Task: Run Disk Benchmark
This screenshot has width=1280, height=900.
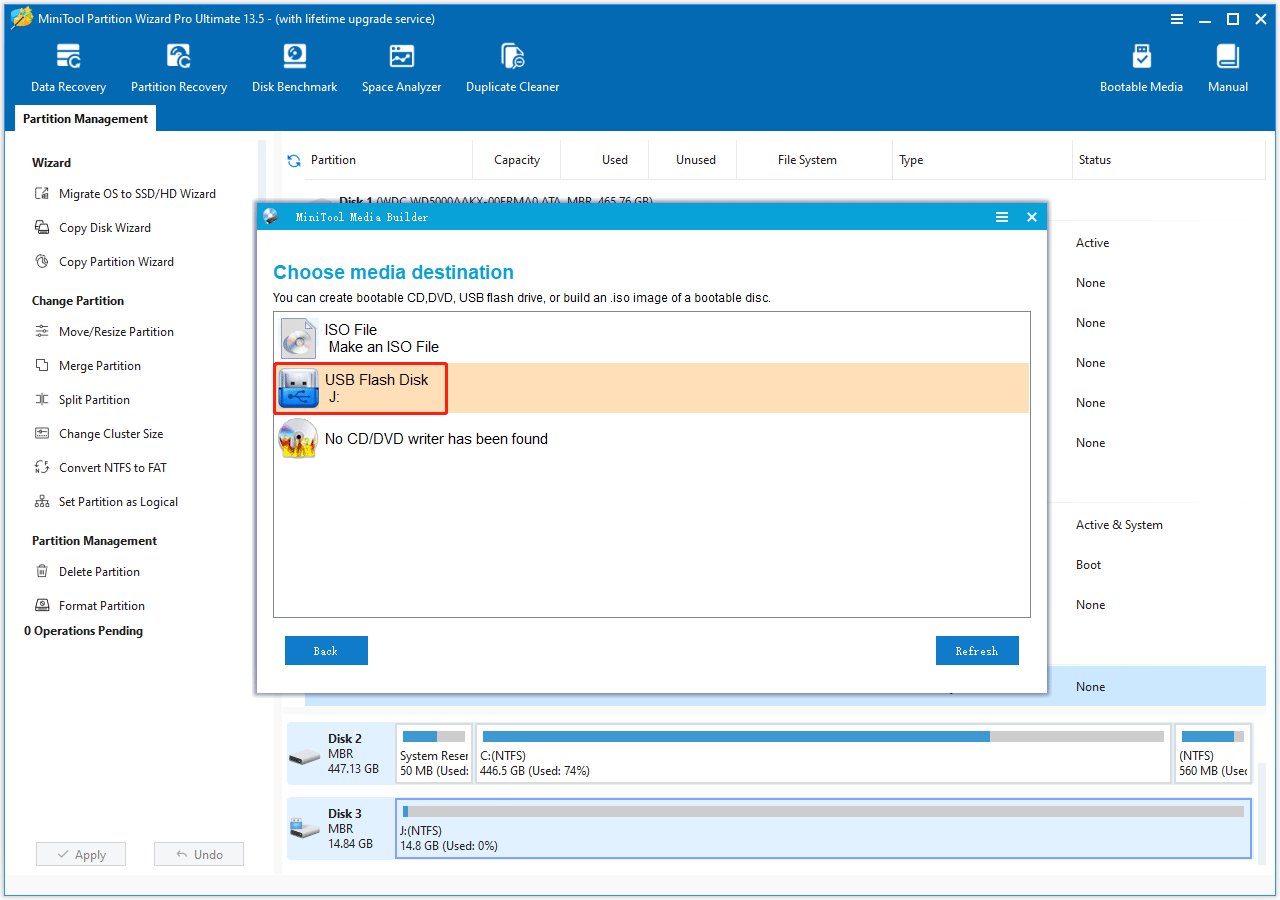Action: click(294, 66)
